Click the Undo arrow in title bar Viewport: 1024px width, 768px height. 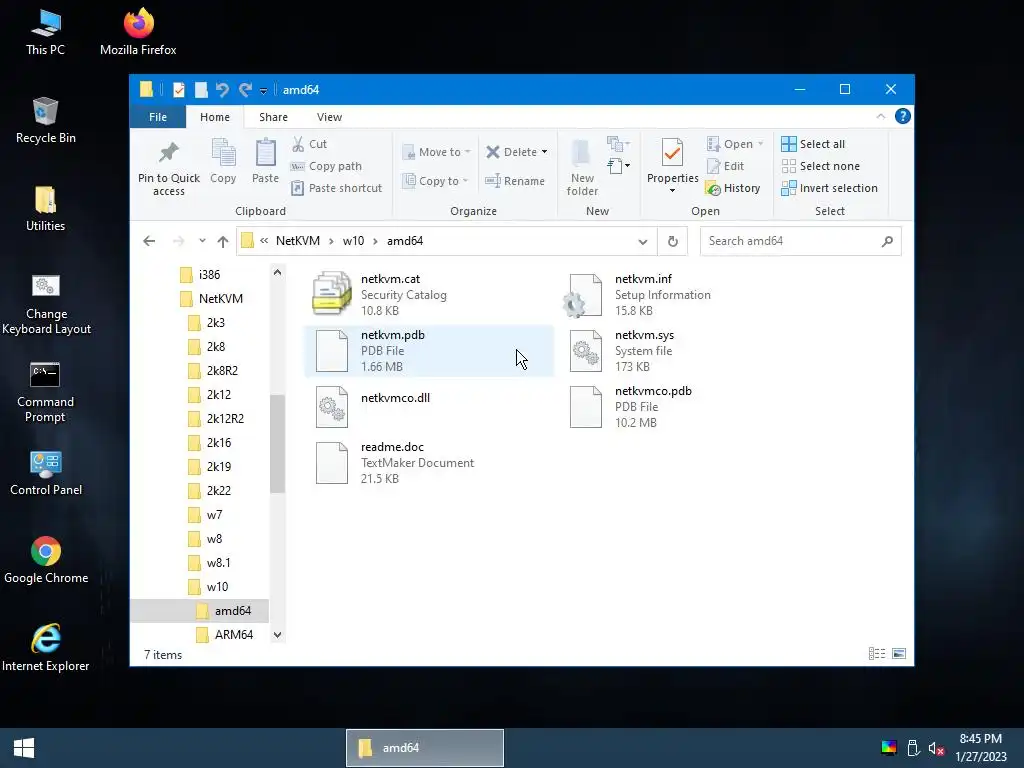(222, 89)
